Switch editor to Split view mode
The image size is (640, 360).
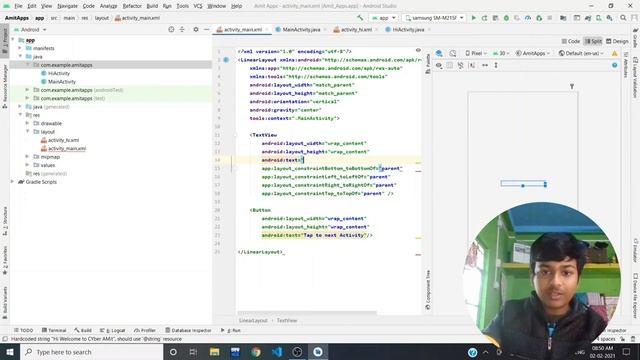[593, 41]
